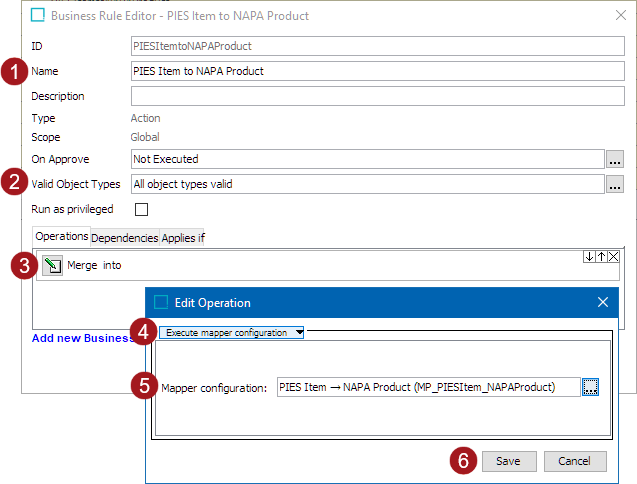Viewport: 637px width, 484px height.
Task: Click the Mapper configuration value field
Action: 429,387
